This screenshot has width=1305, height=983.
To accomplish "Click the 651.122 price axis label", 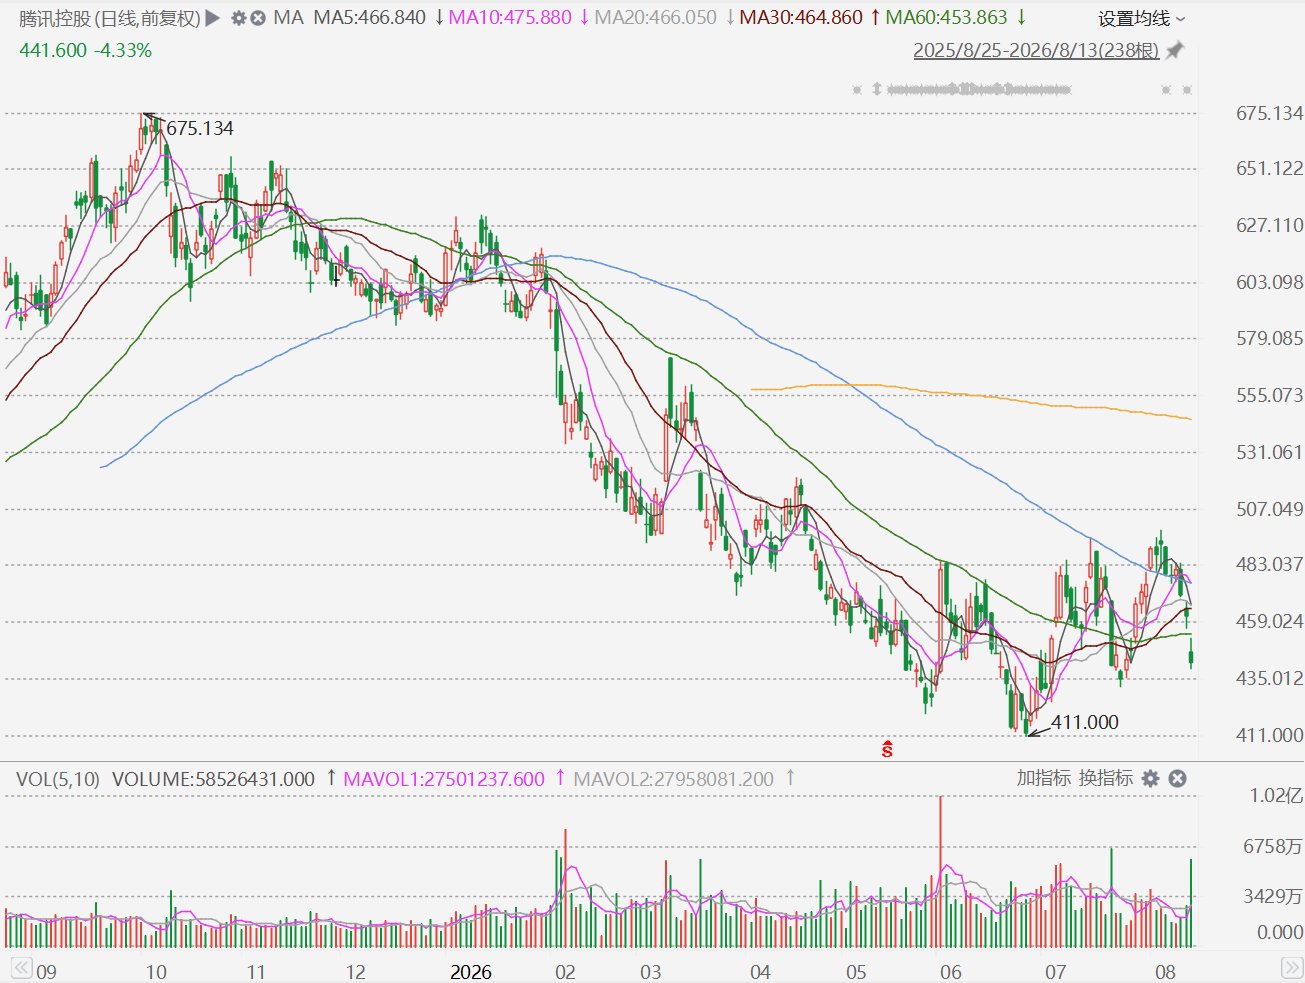I will pos(1269,168).
